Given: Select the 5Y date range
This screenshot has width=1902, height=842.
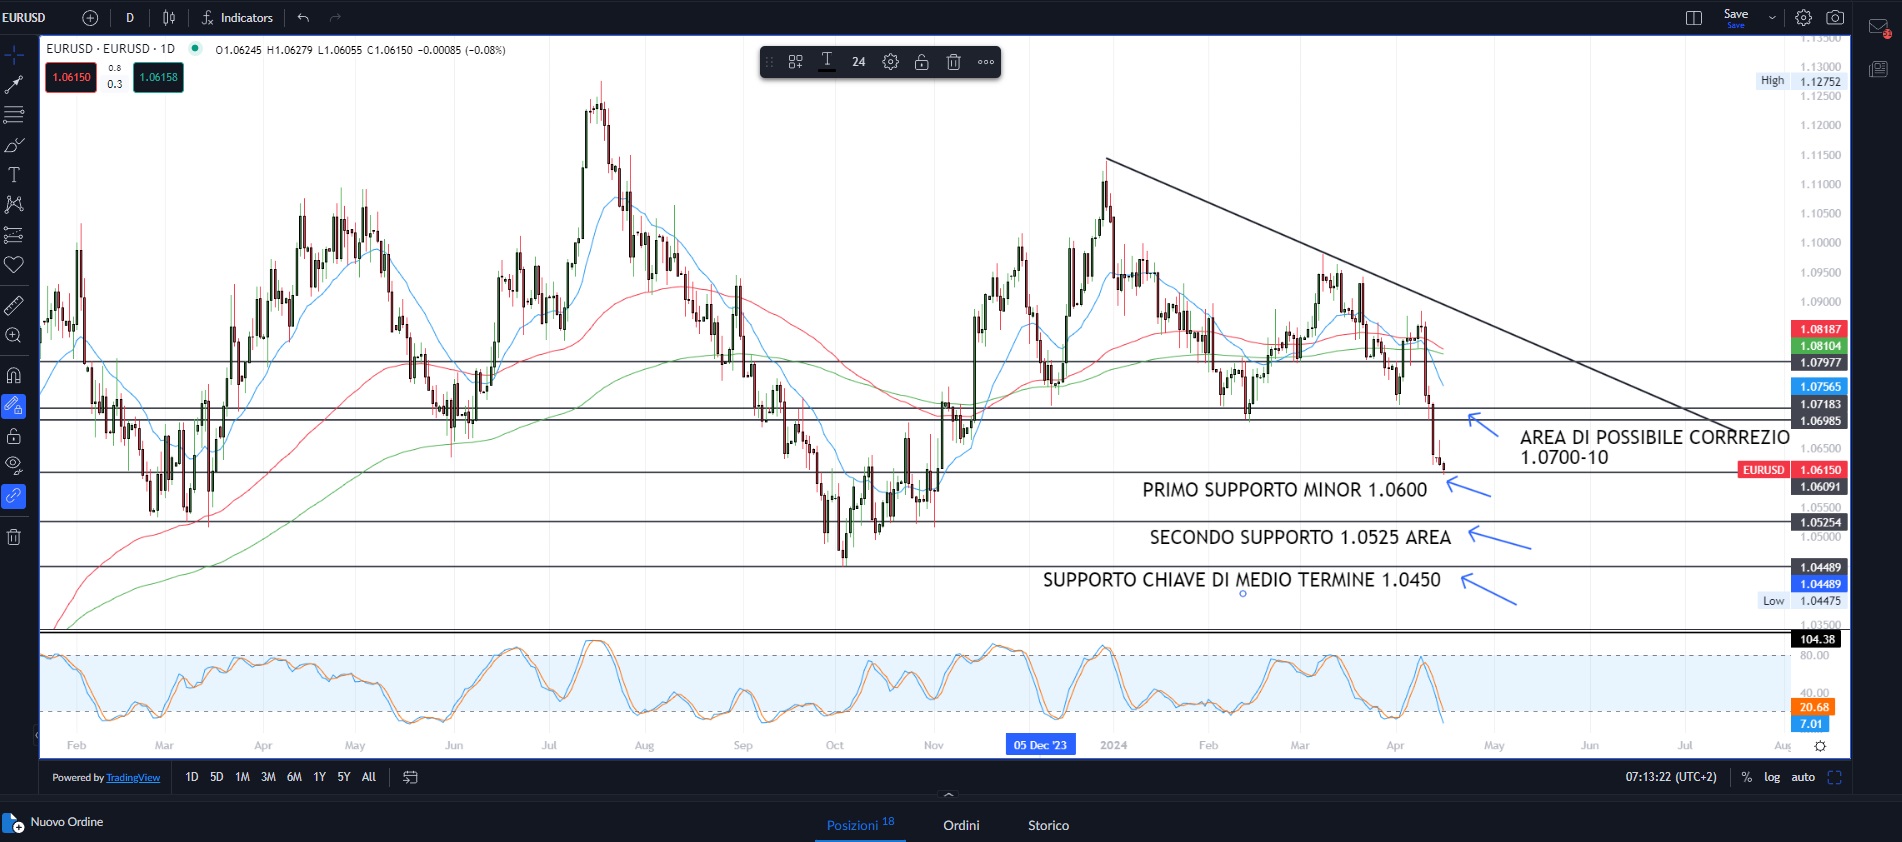Looking at the screenshot, I should tap(344, 777).
